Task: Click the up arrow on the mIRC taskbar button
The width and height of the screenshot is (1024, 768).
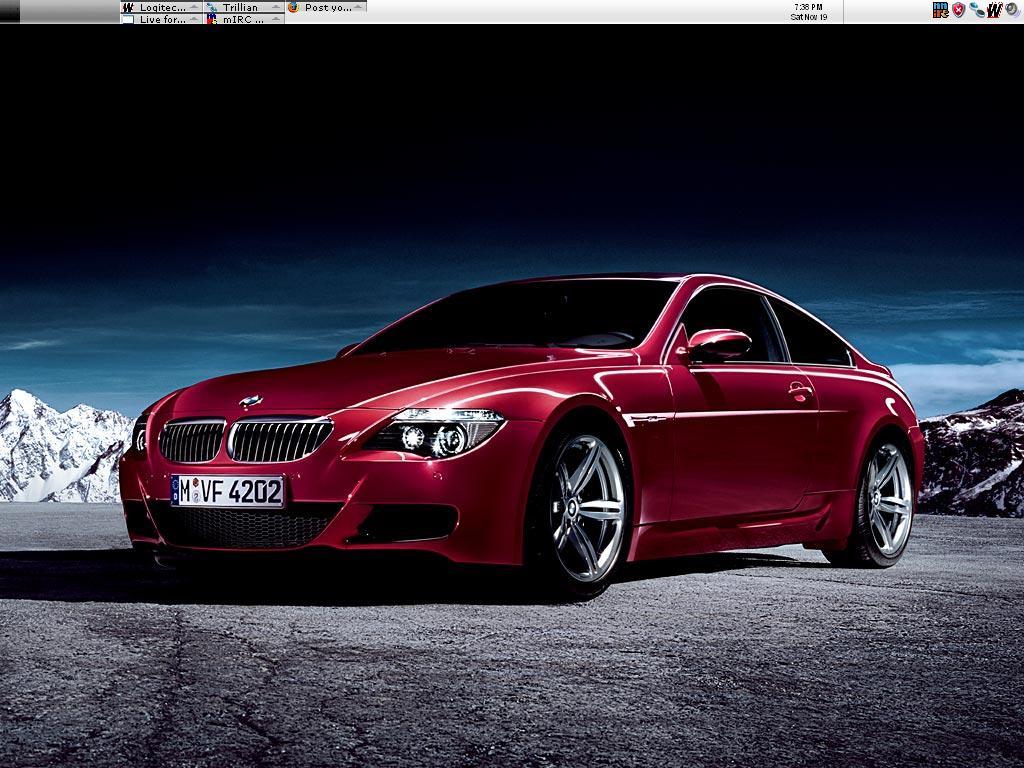Action: click(276, 19)
